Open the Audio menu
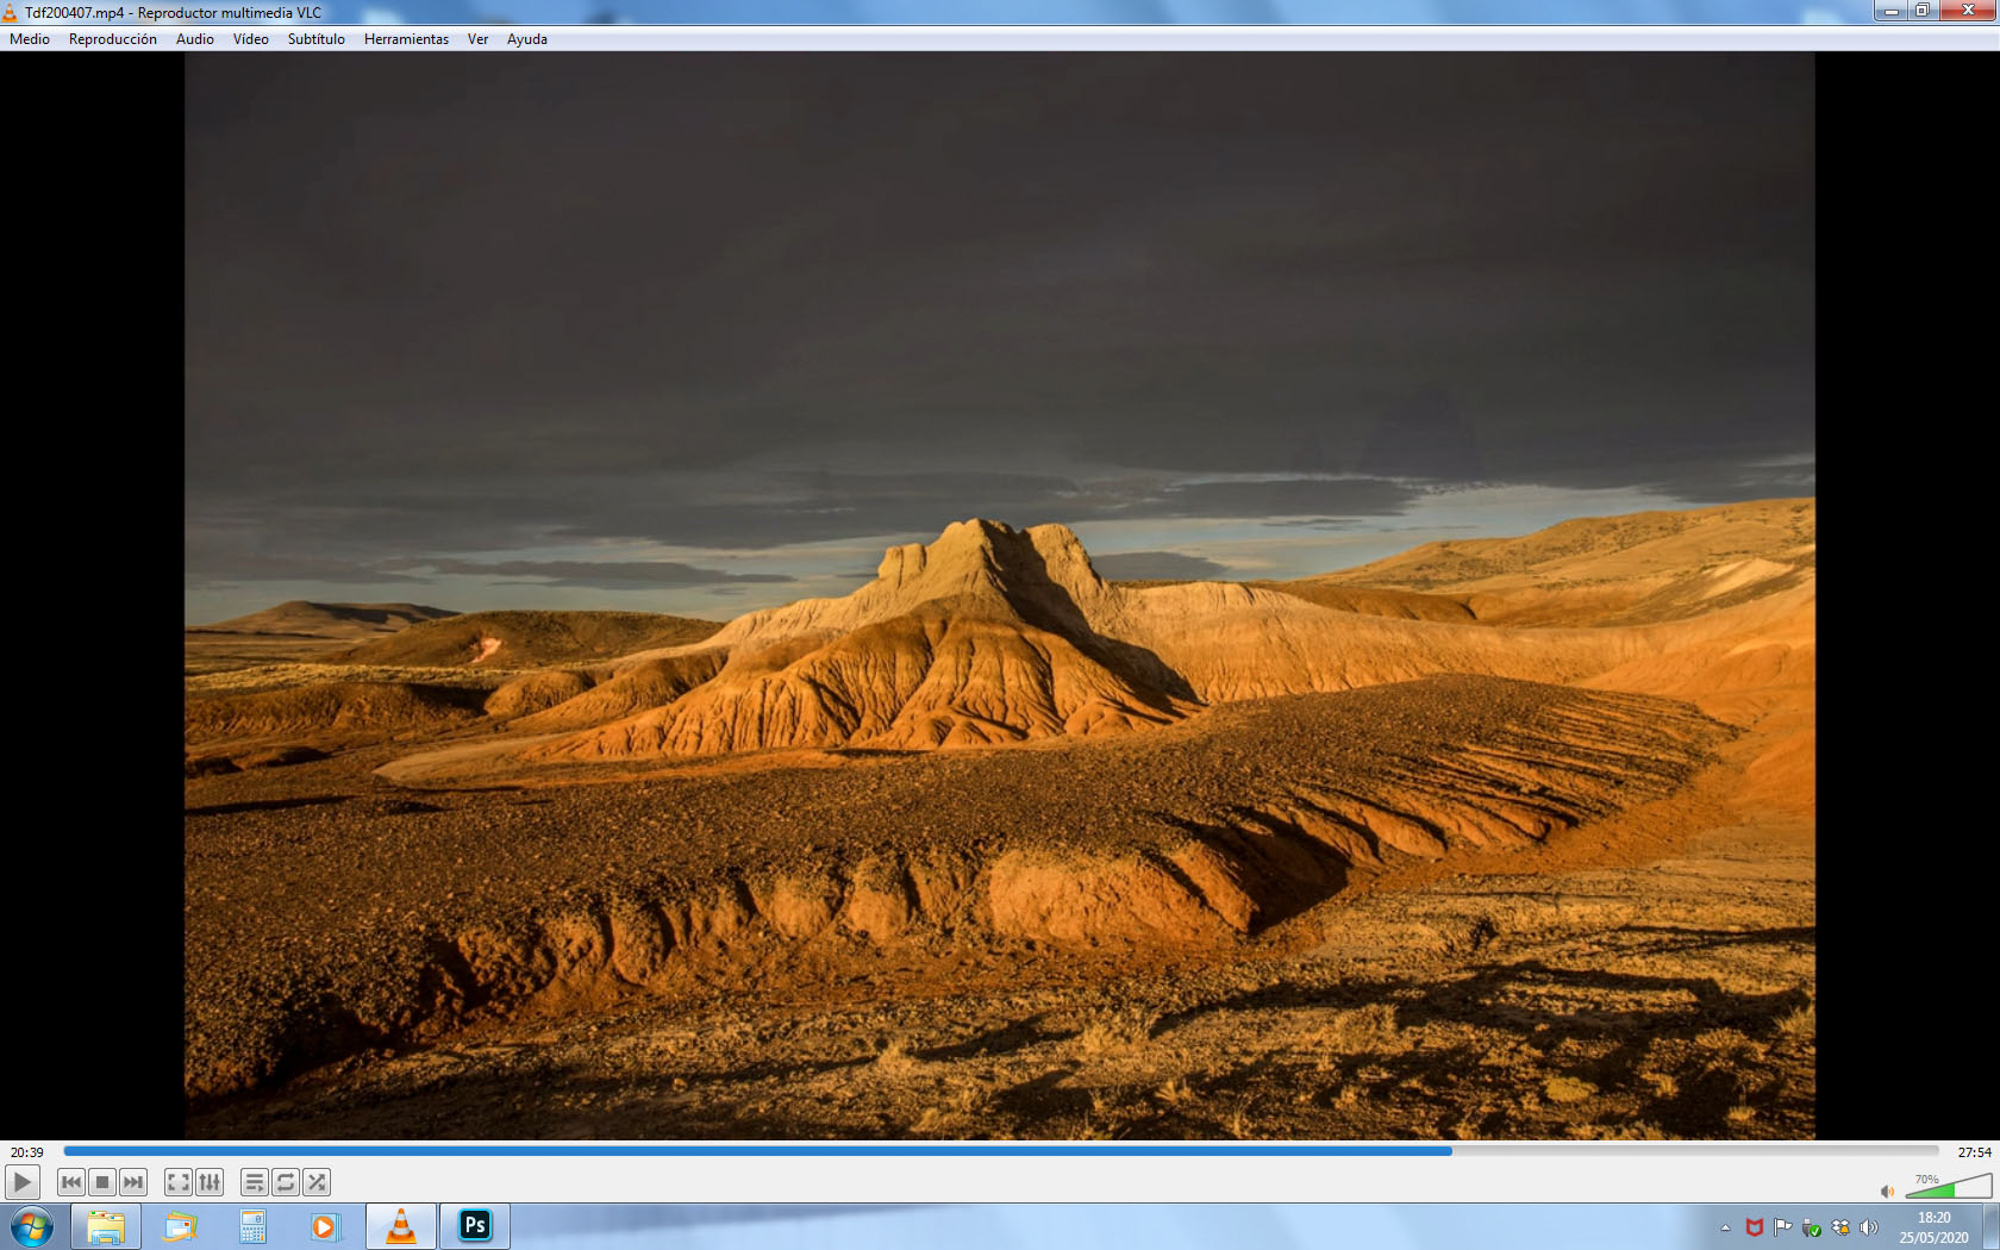The height and width of the screenshot is (1250, 2000). pyautogui.click(x=195, y=39)
